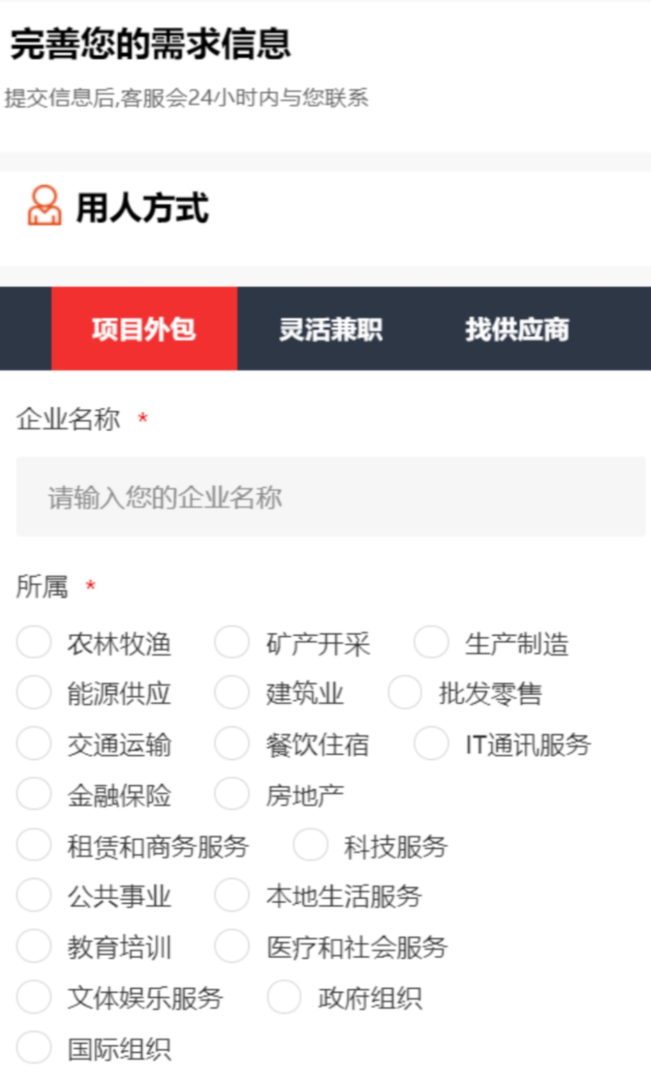Select the 餐饮住宿 radio button
Screen dimensions: 651x1085
(x=230, y=743)
